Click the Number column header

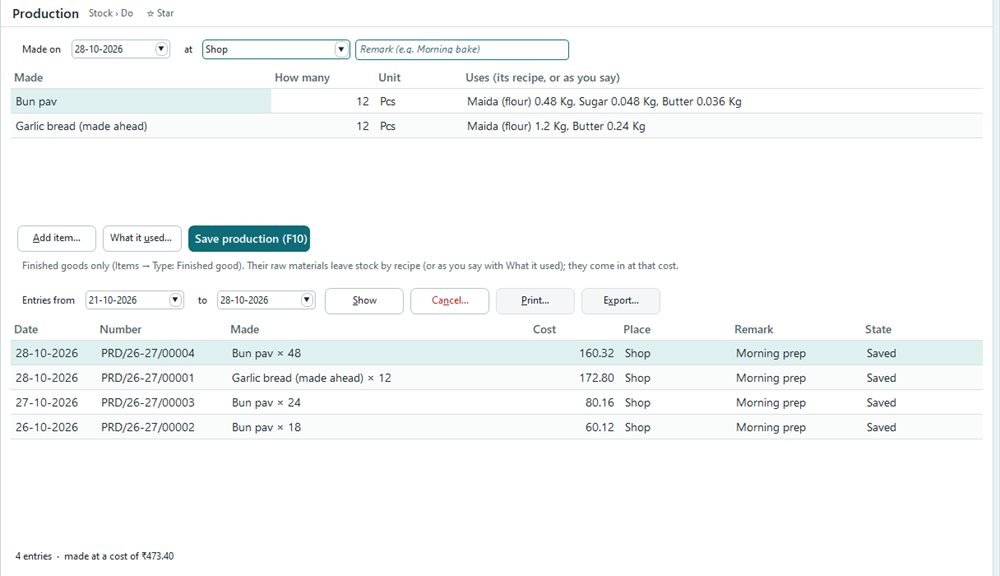point(121,329)
